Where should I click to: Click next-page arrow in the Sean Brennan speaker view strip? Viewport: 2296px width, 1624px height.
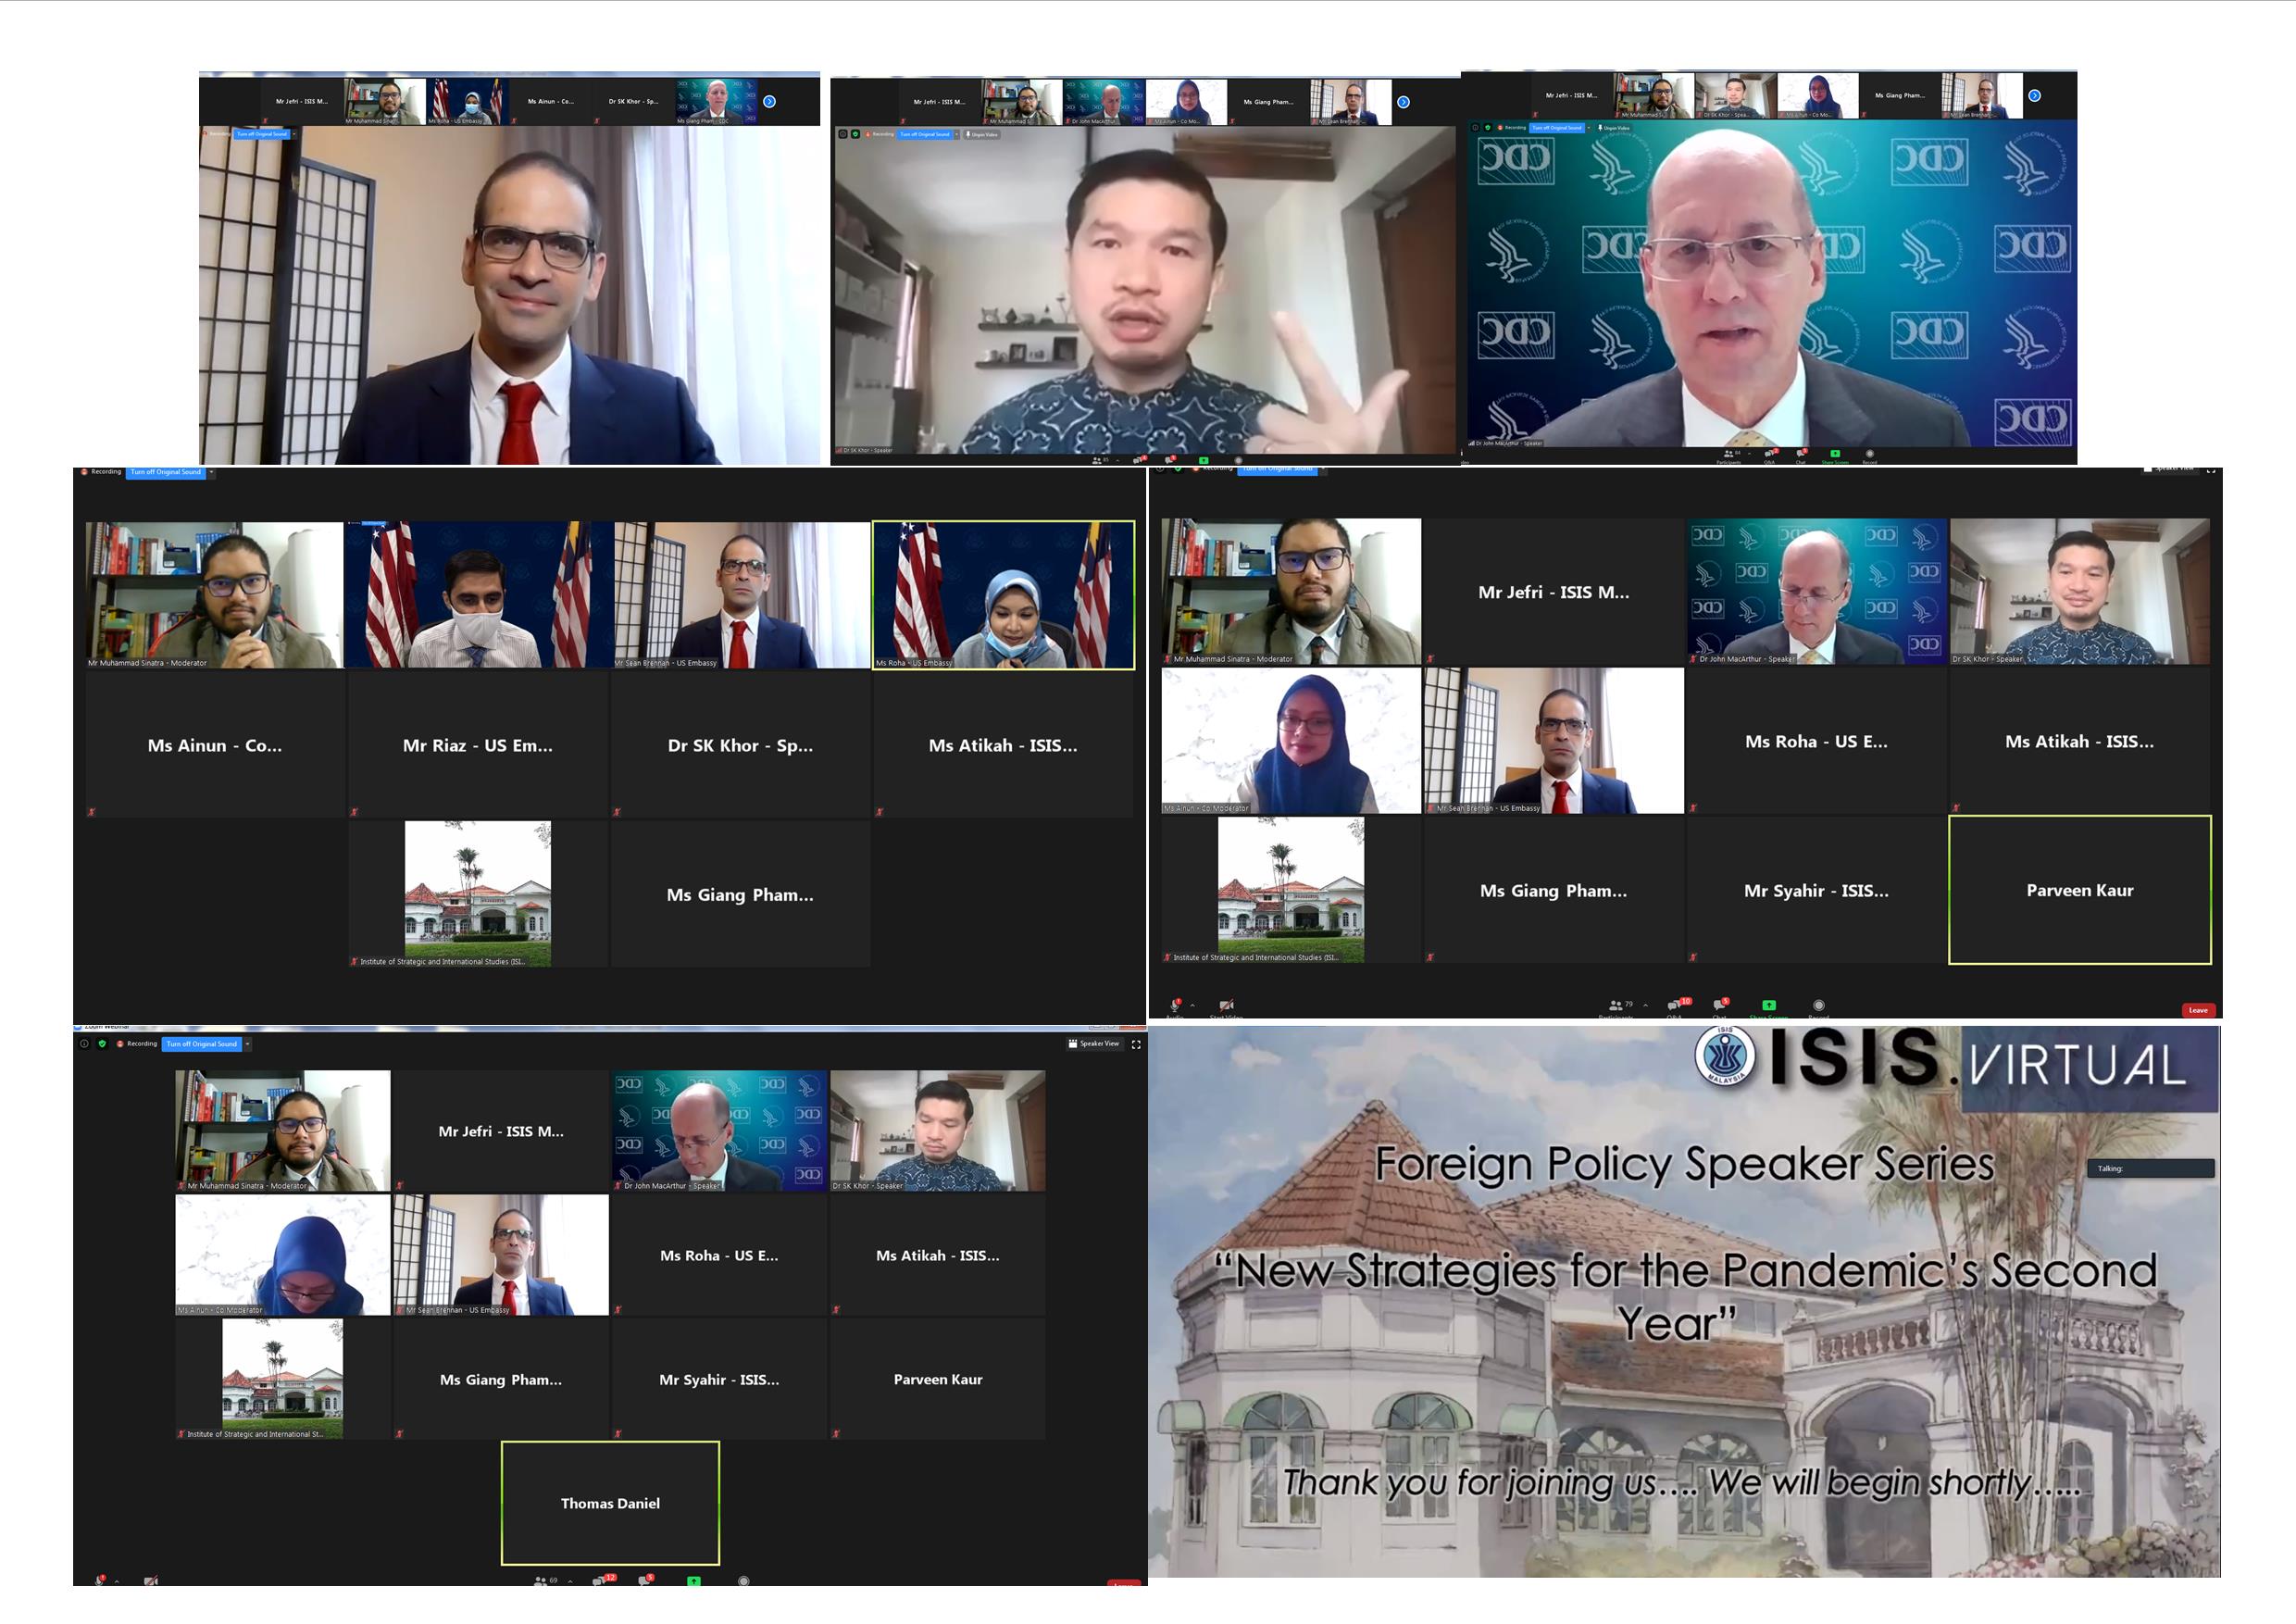click(769, 101)
